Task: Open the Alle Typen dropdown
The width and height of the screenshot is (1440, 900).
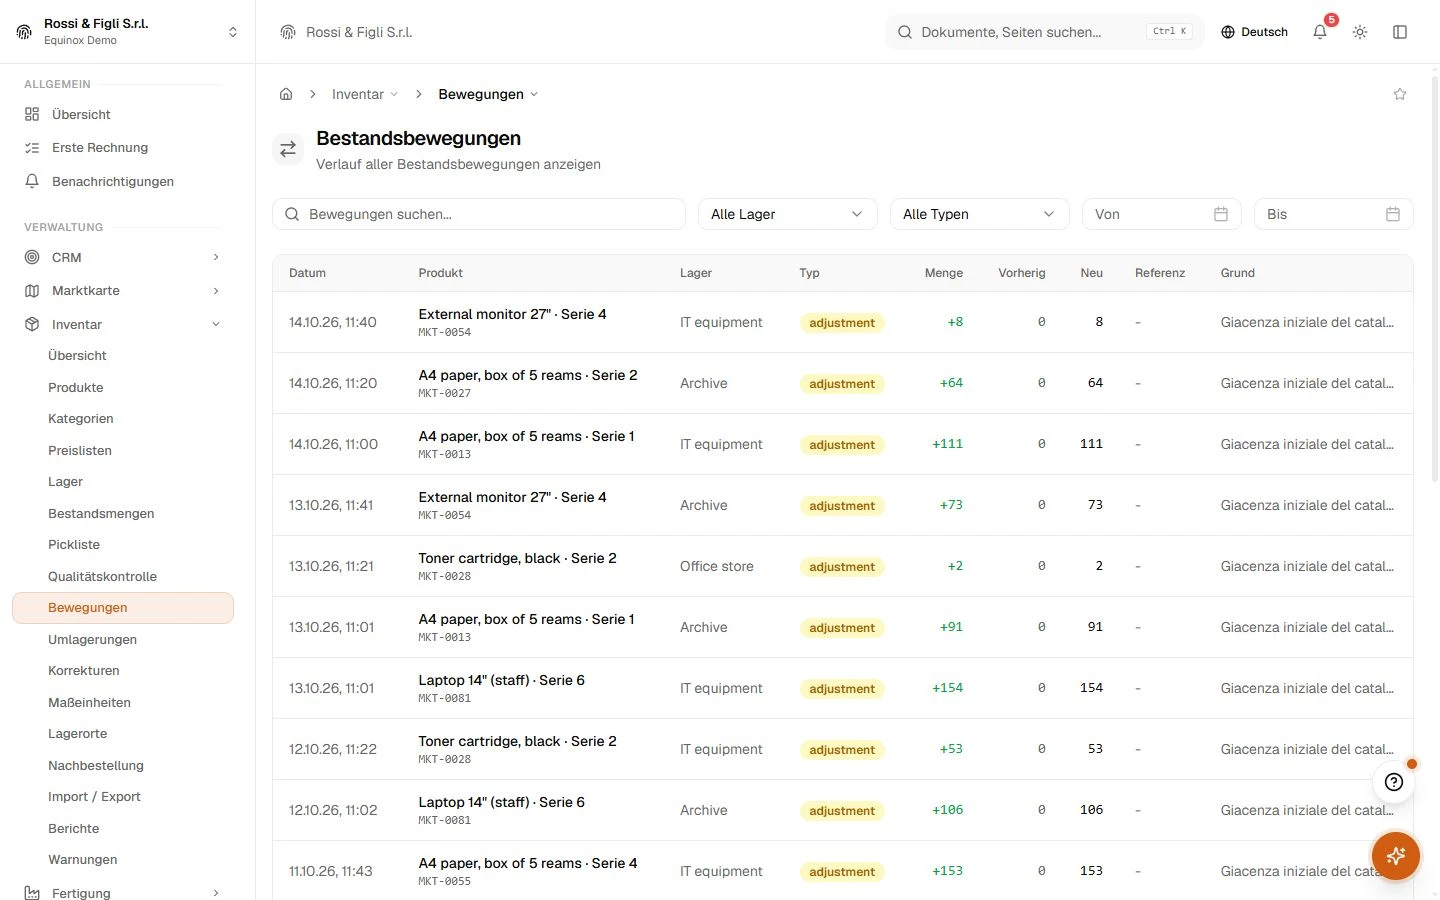Action: click(980, 214)
